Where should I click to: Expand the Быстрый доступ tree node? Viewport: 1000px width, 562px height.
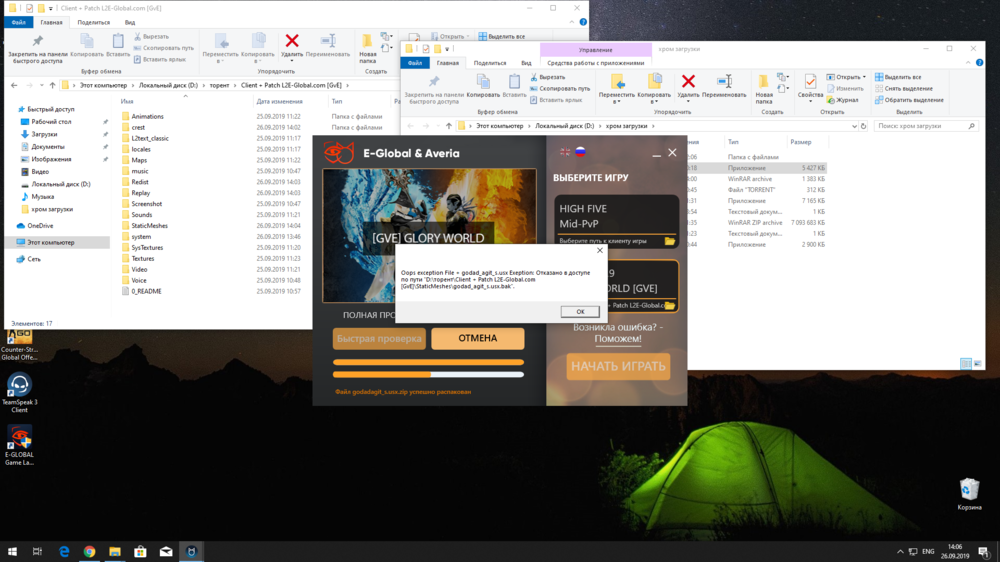tap(12, 109)
